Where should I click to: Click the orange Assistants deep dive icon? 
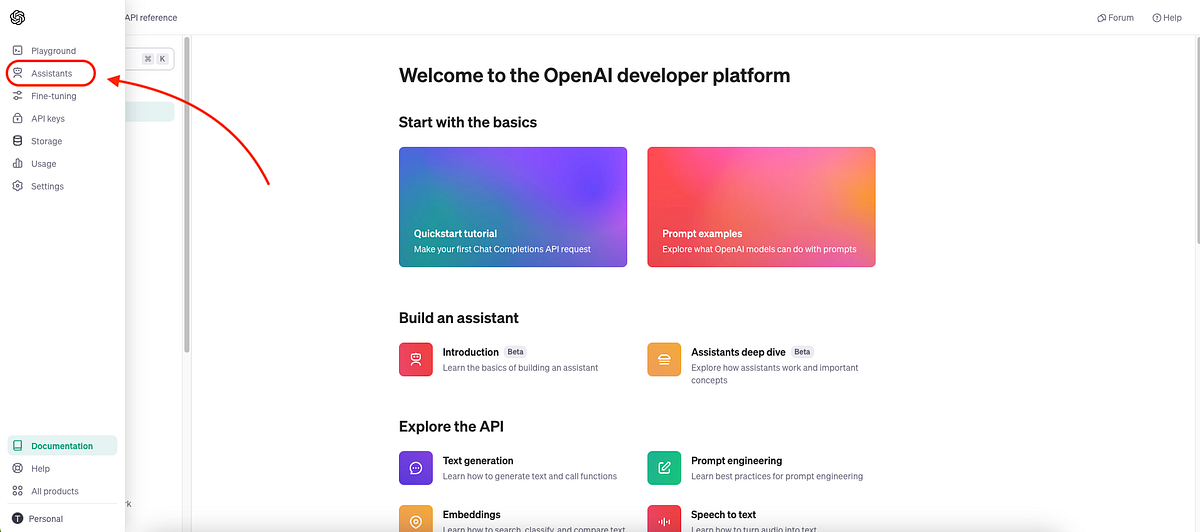(664, 359)
